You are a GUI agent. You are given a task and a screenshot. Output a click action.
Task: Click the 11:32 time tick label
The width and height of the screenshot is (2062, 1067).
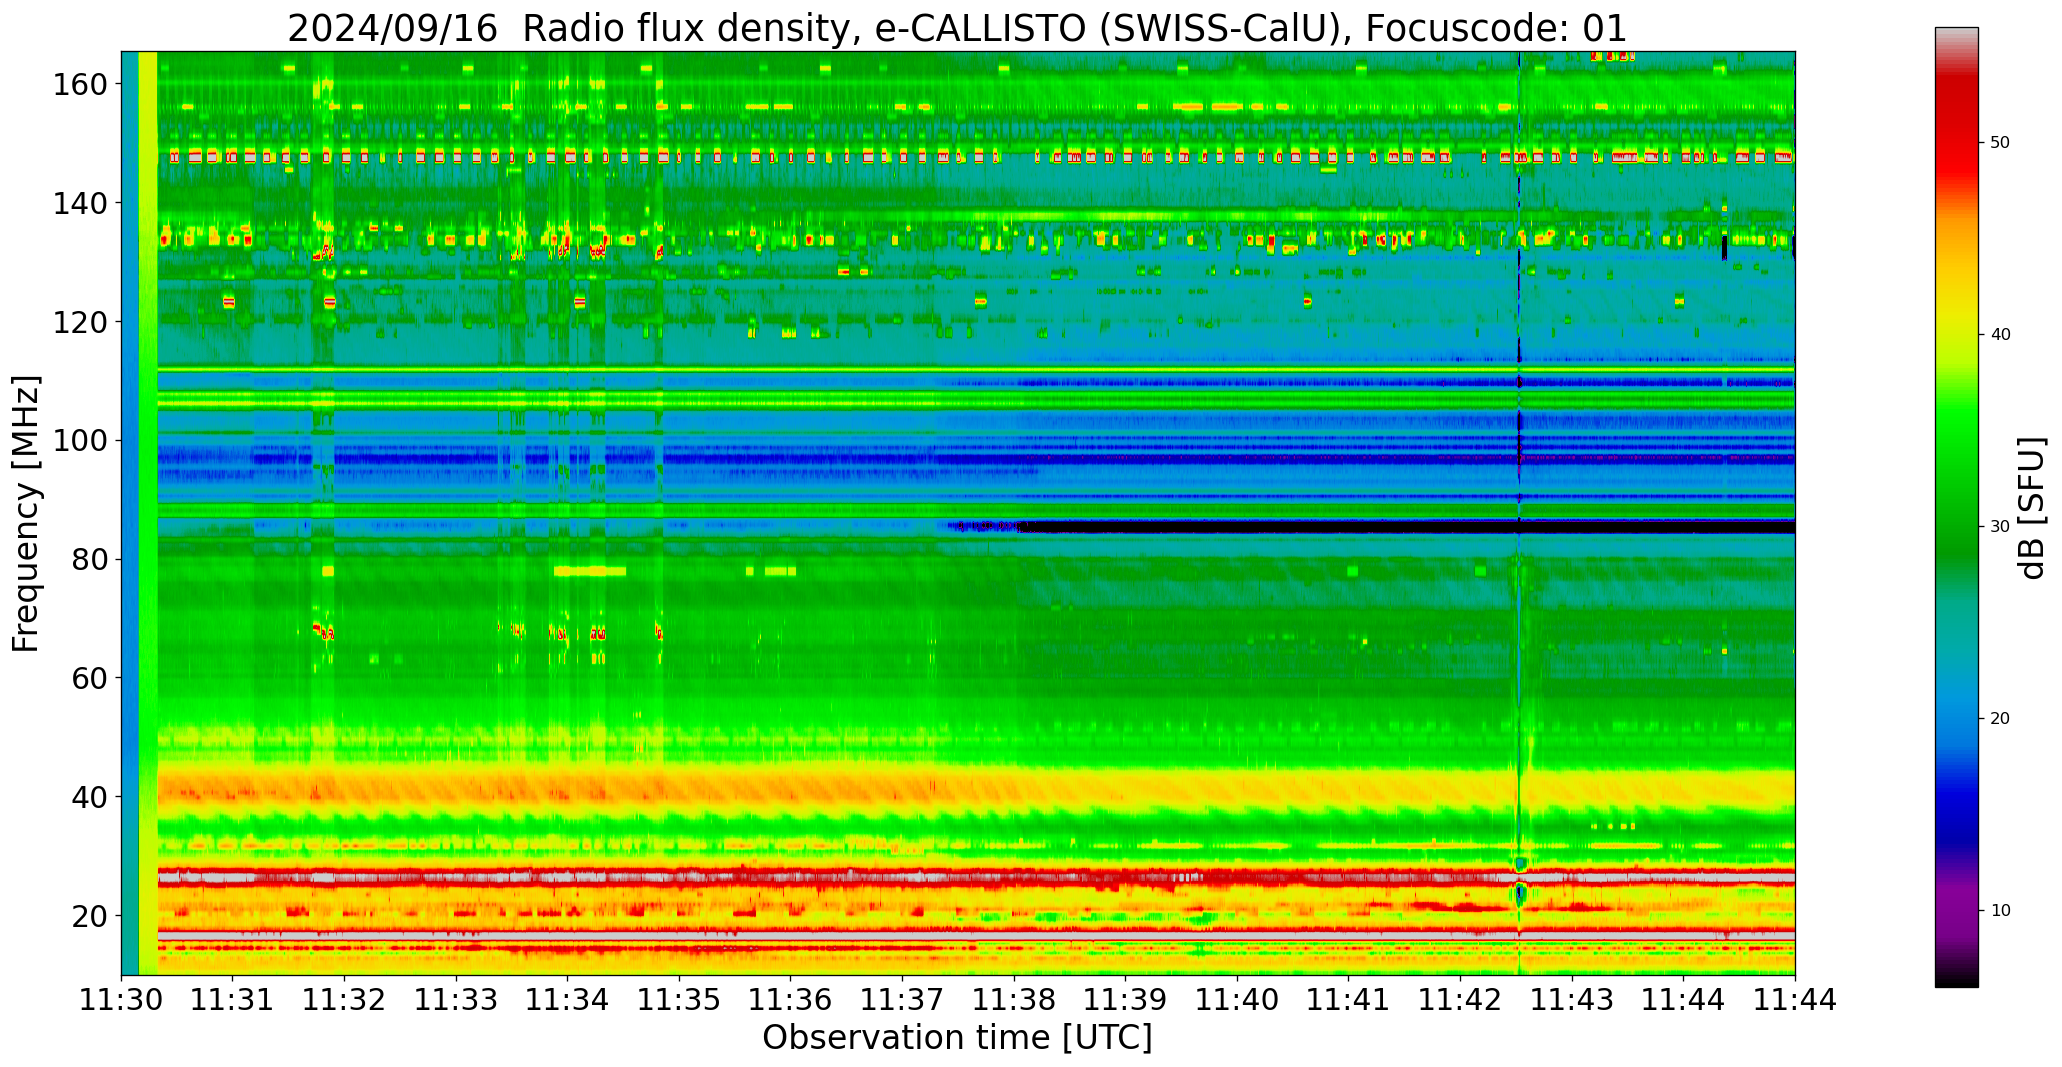[345, 1000]
